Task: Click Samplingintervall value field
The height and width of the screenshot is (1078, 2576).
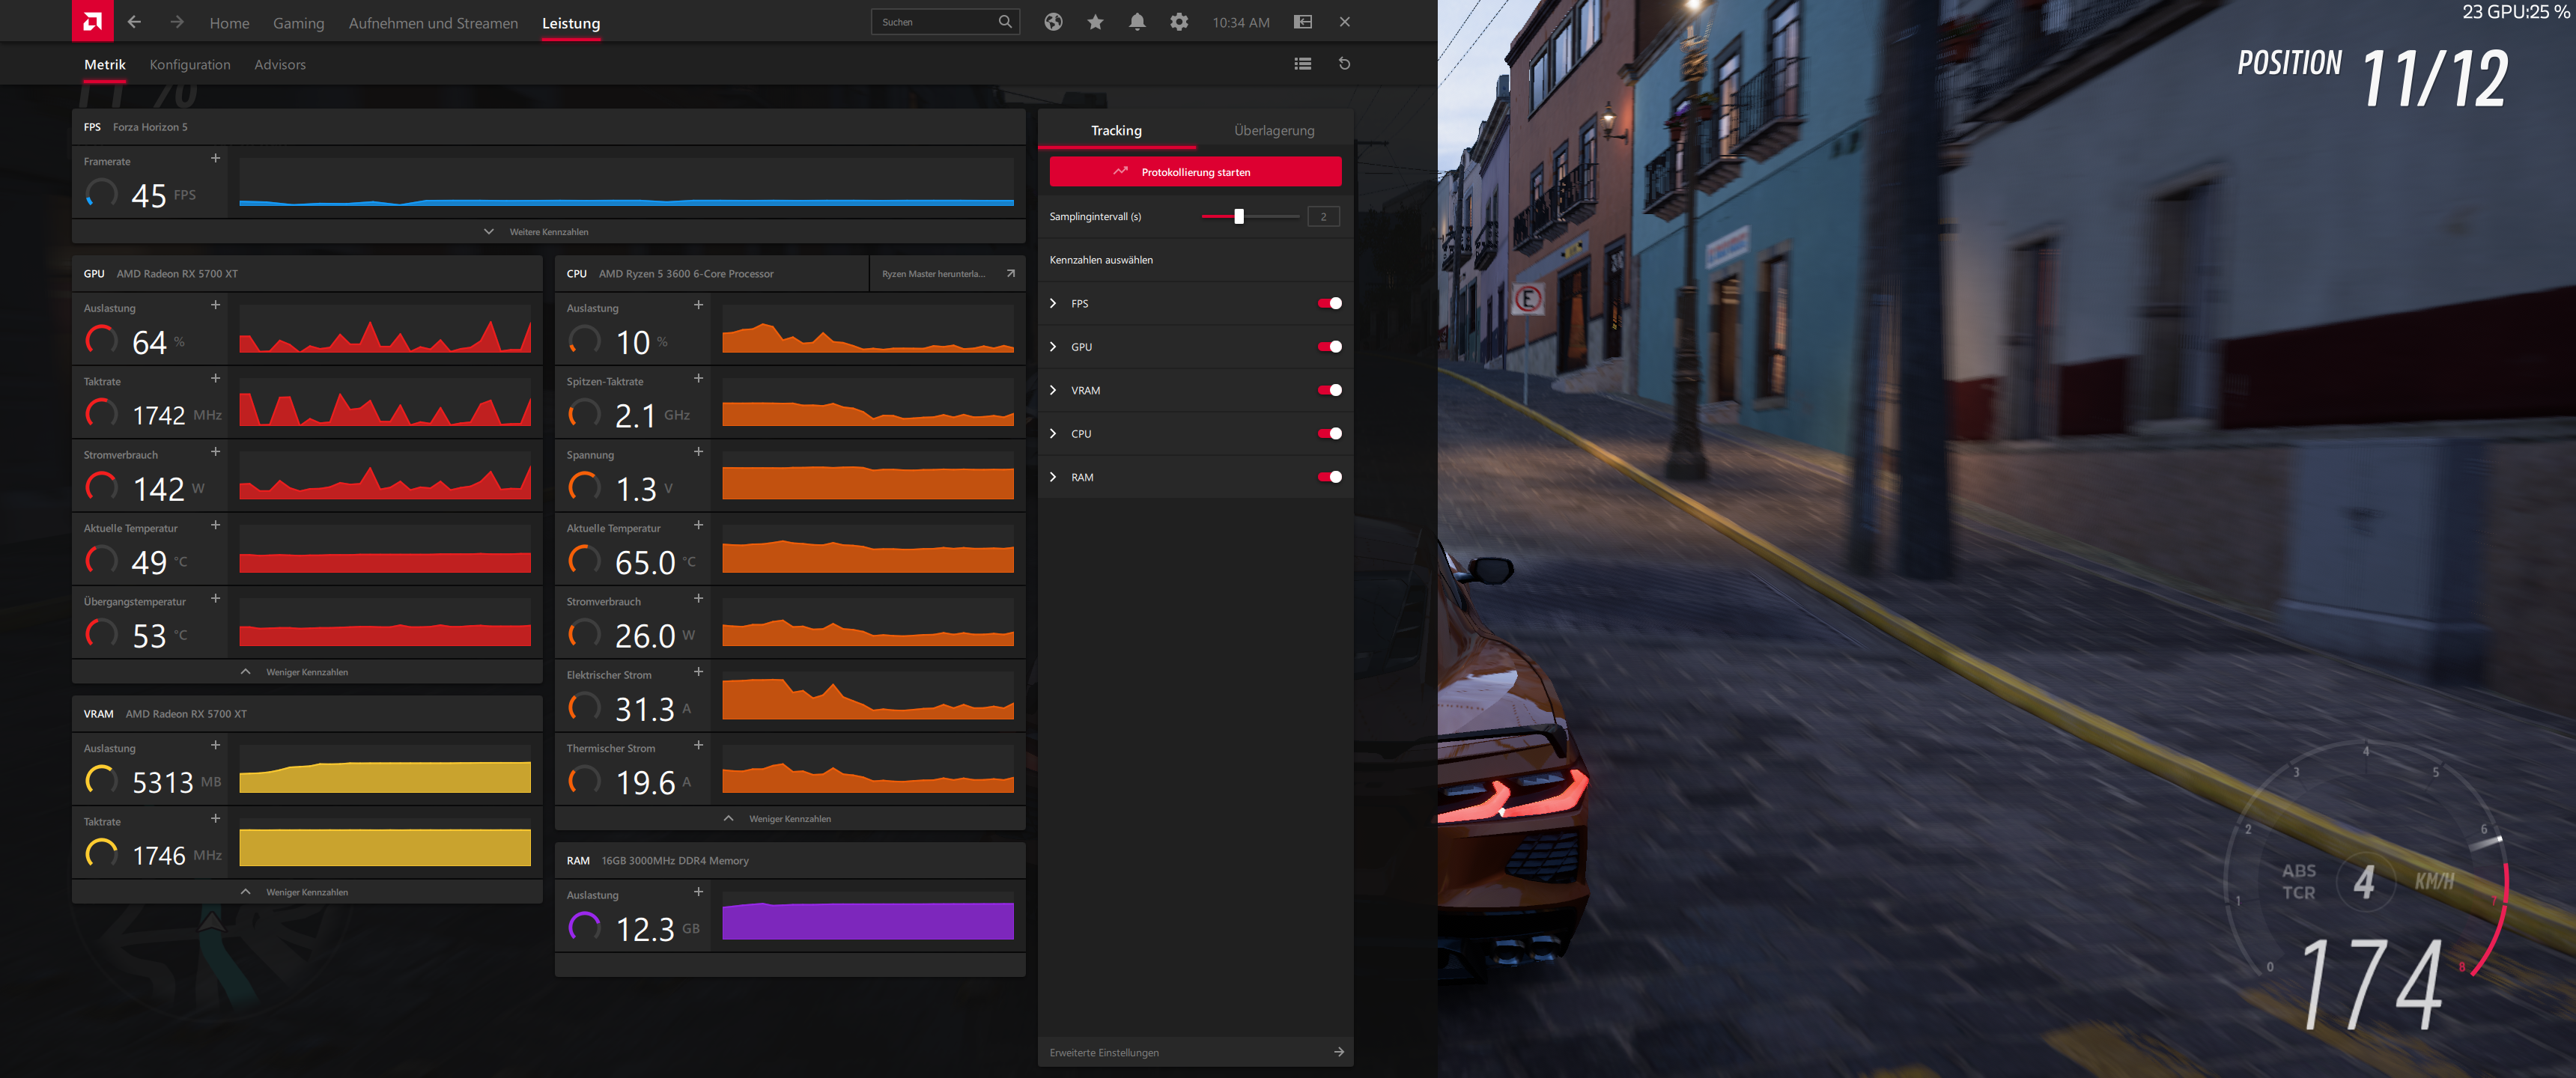Action: (x=1323, y=216)
